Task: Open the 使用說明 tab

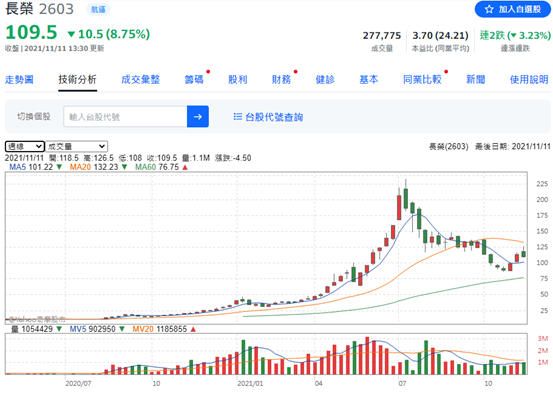Action: pyautogui.click(x=529, y=80)
